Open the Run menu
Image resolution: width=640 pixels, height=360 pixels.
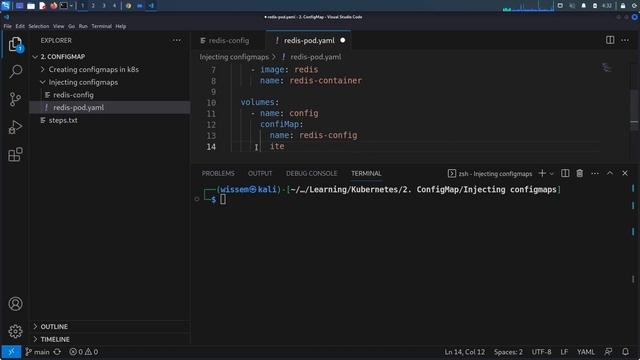coord(83,26)
